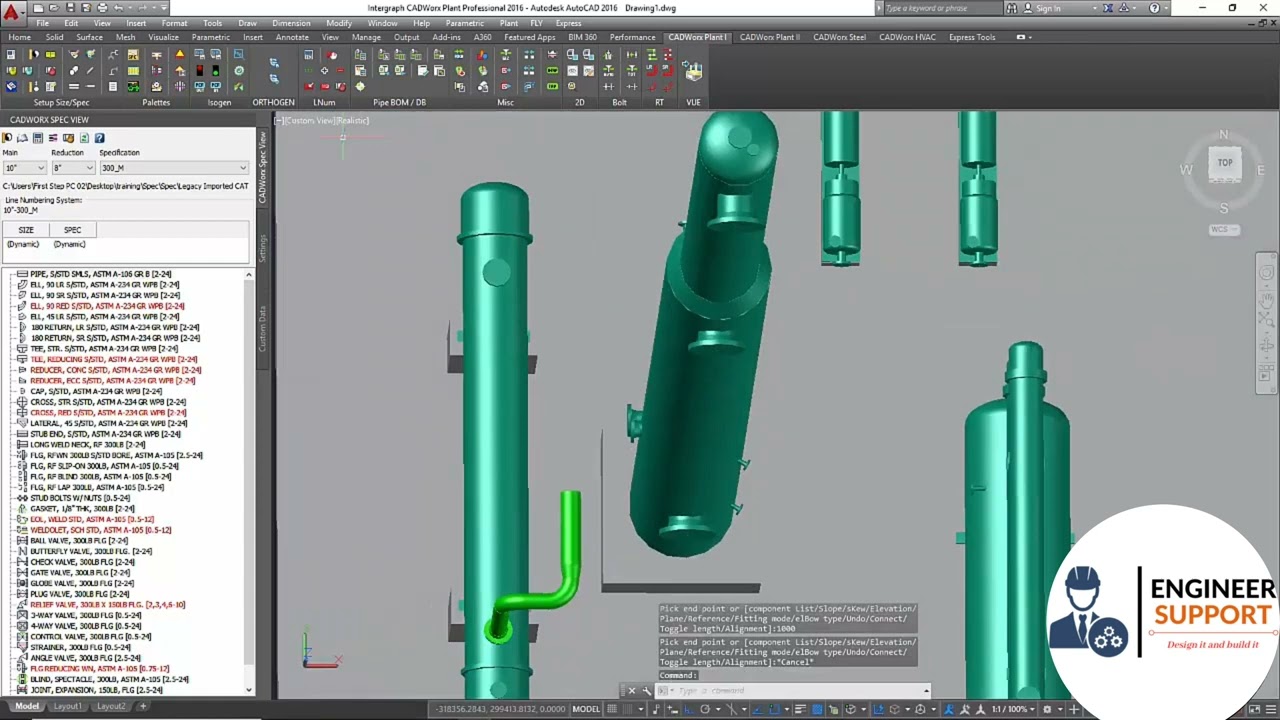Open the Reduction size dropdown showing 8"
This screenshot has height=720, width=1280.
[73, 168]
